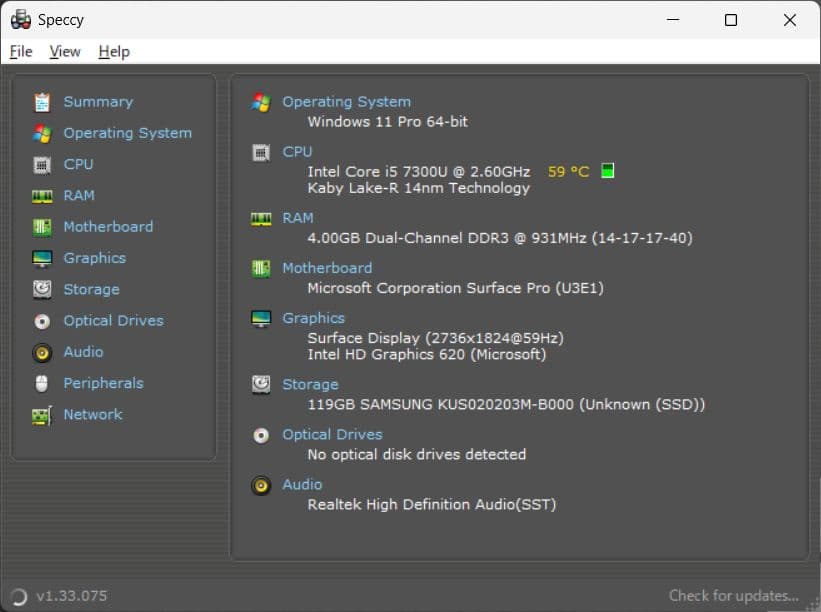Click Realtek High Definition Audio(SST) text
This screenshot has height=612, width=821.
coord(432,505)
